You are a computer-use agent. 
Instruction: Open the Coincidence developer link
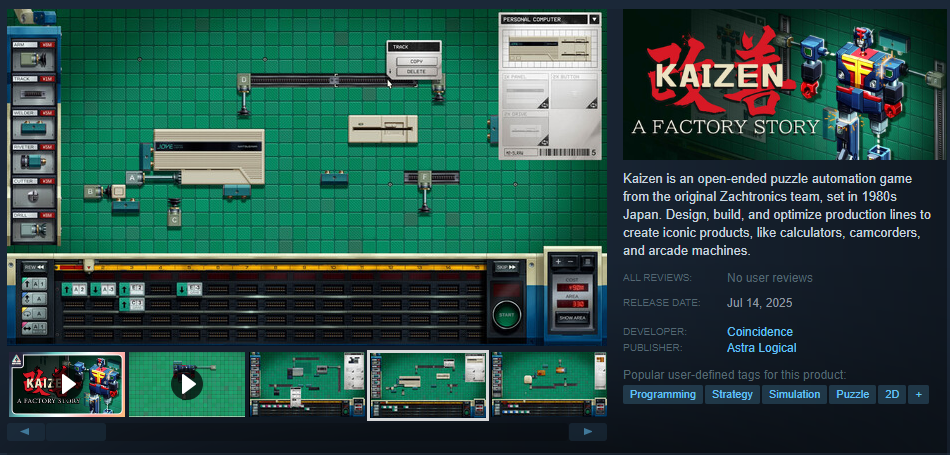click(760, 332)
